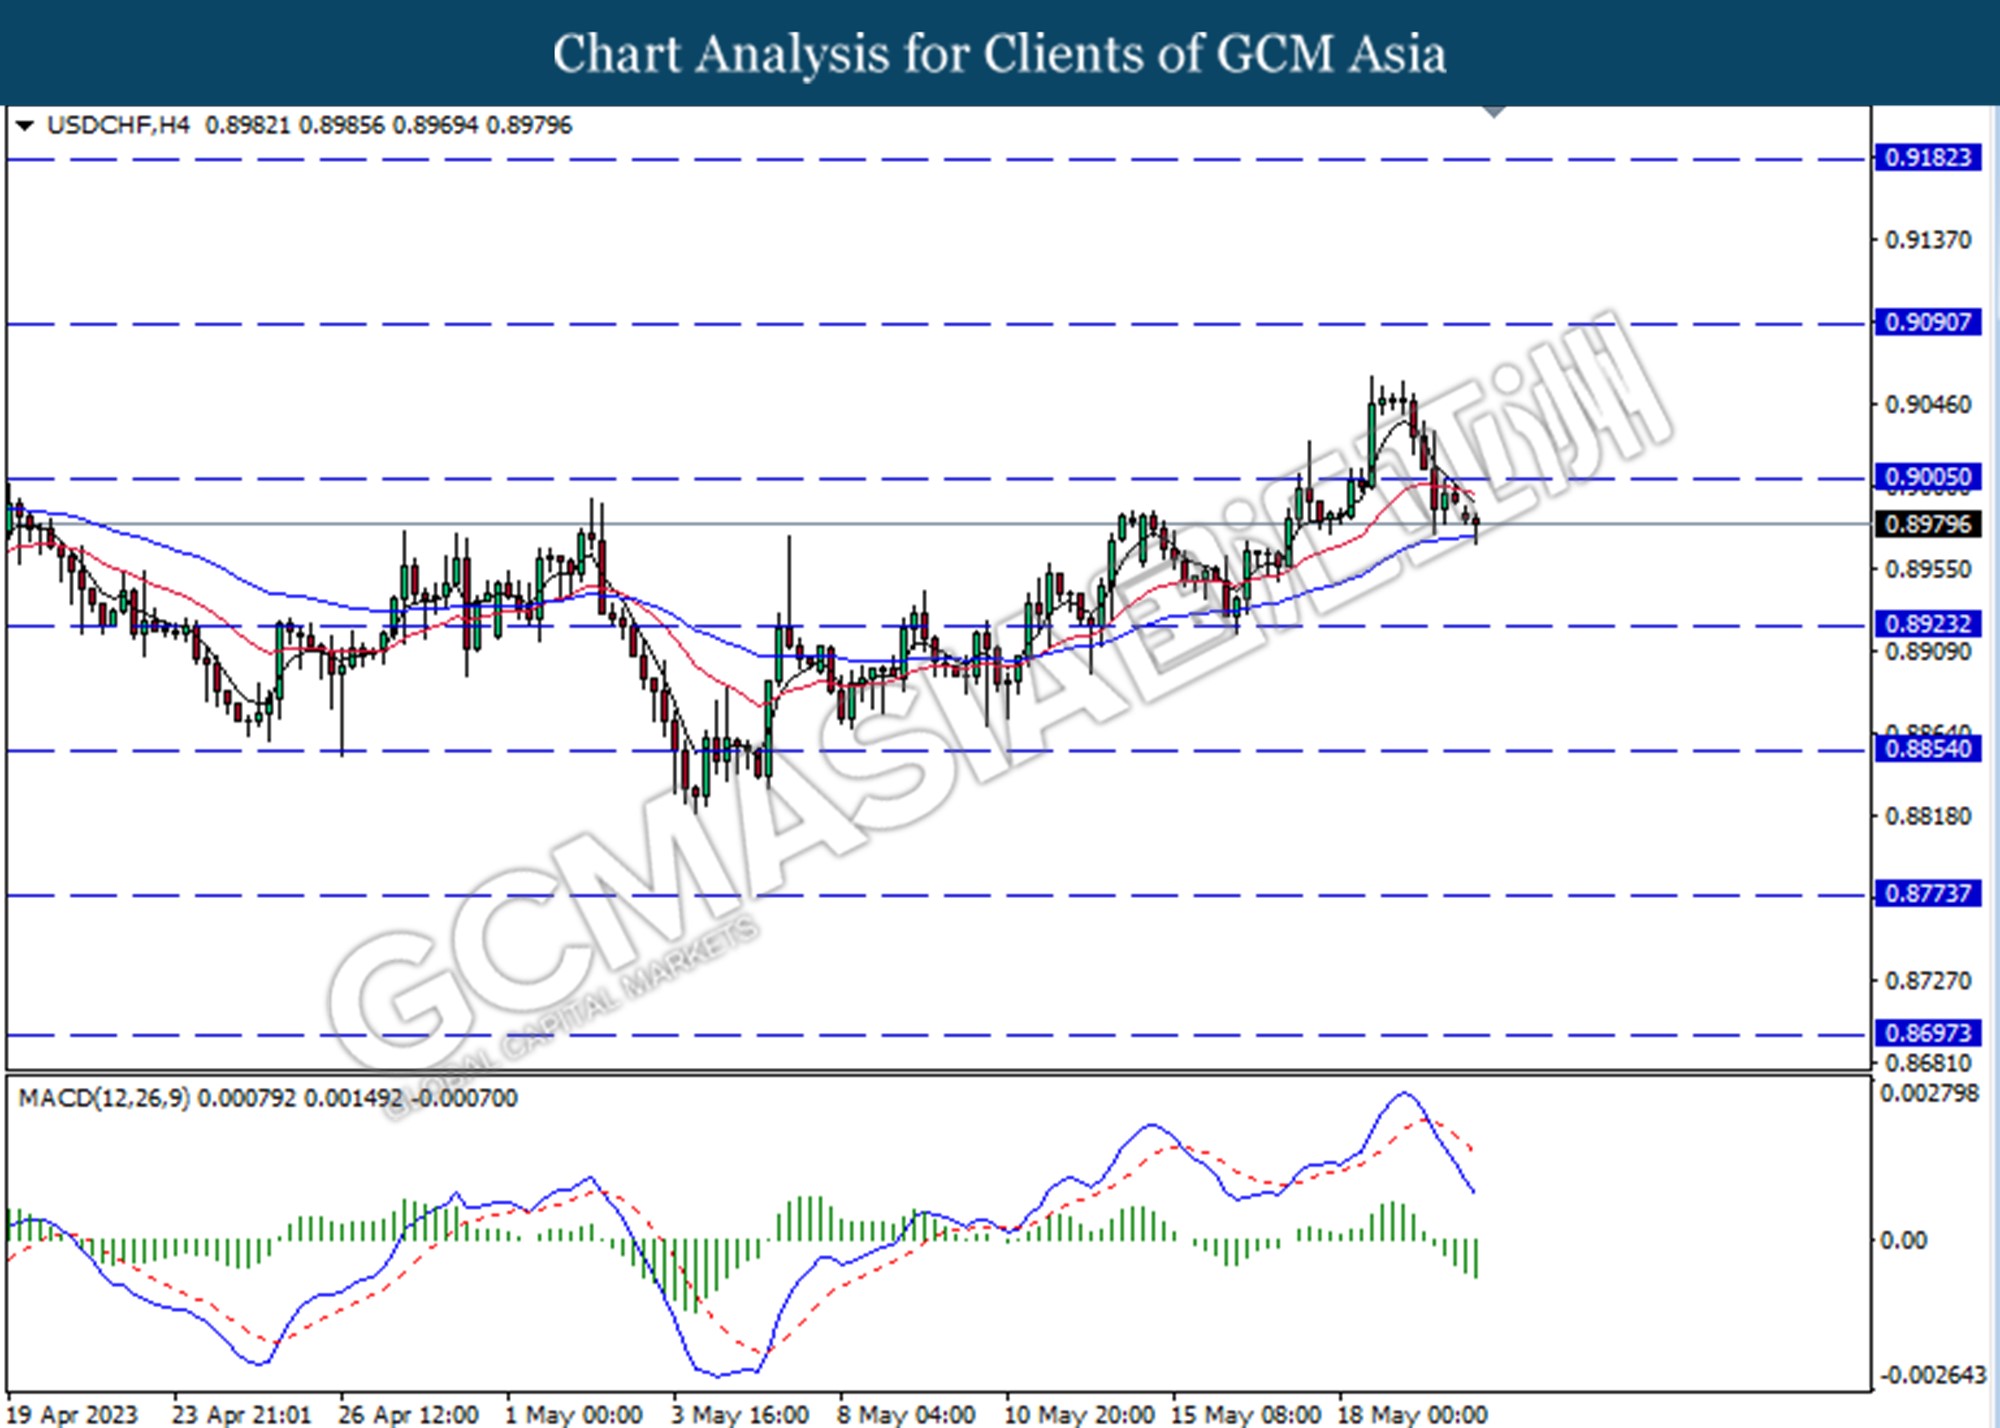This screenshot has height=1428, width=2000.
Task: Click the 0.90460 axis price value
Action: point(1928,405)
